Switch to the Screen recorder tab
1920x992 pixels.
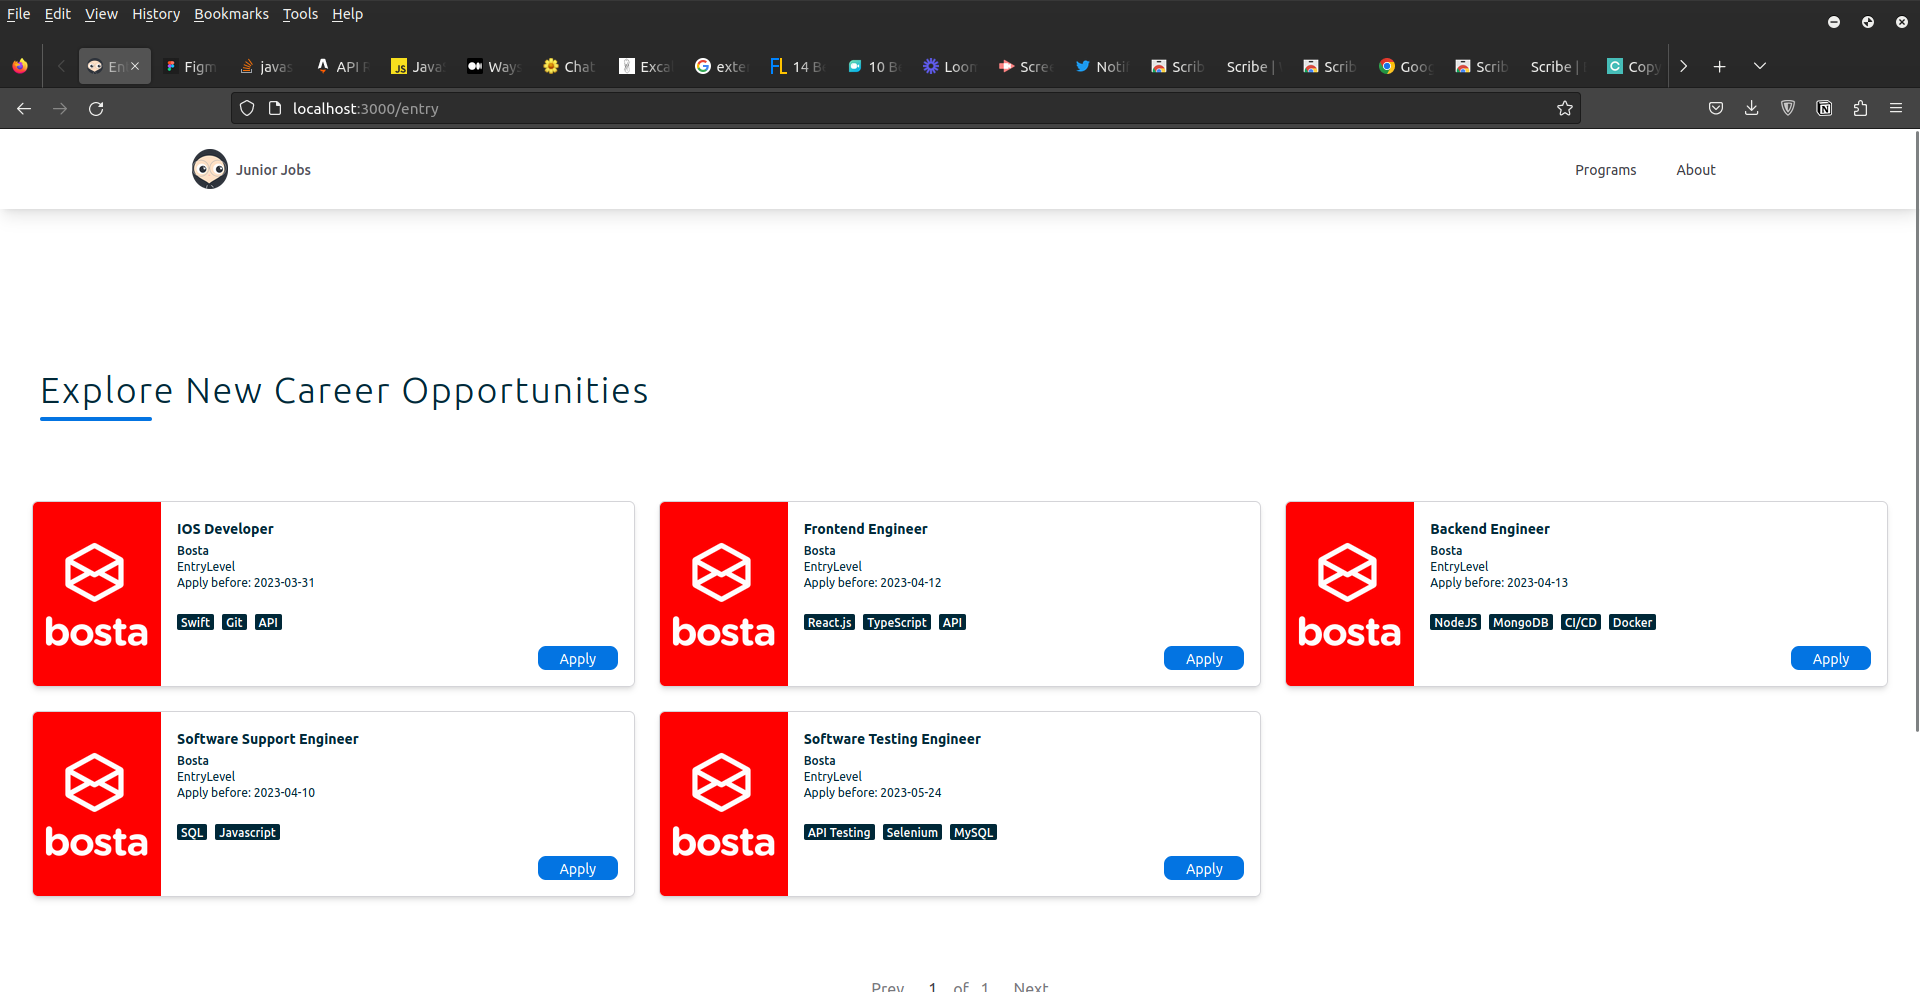1025,66
